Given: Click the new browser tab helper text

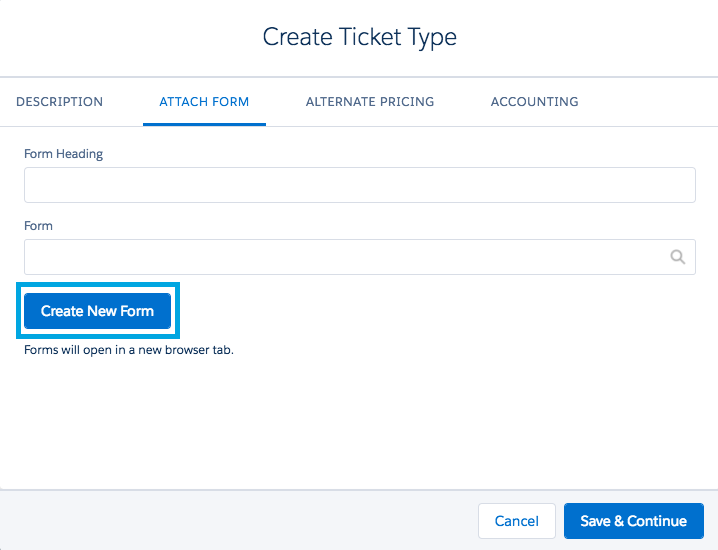Looking at the screenshot, I should click(x=128, y=351).
